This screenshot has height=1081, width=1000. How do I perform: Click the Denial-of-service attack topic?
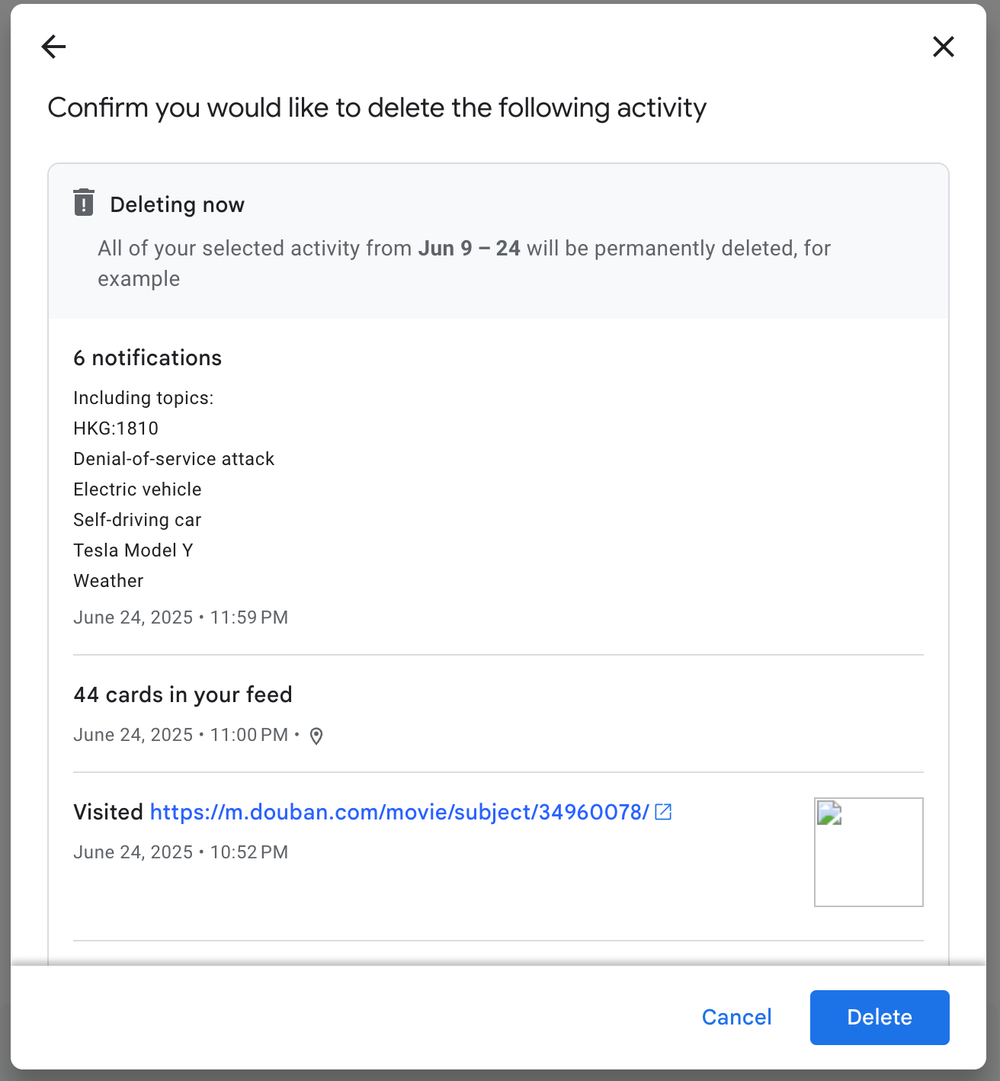(174, 459)
